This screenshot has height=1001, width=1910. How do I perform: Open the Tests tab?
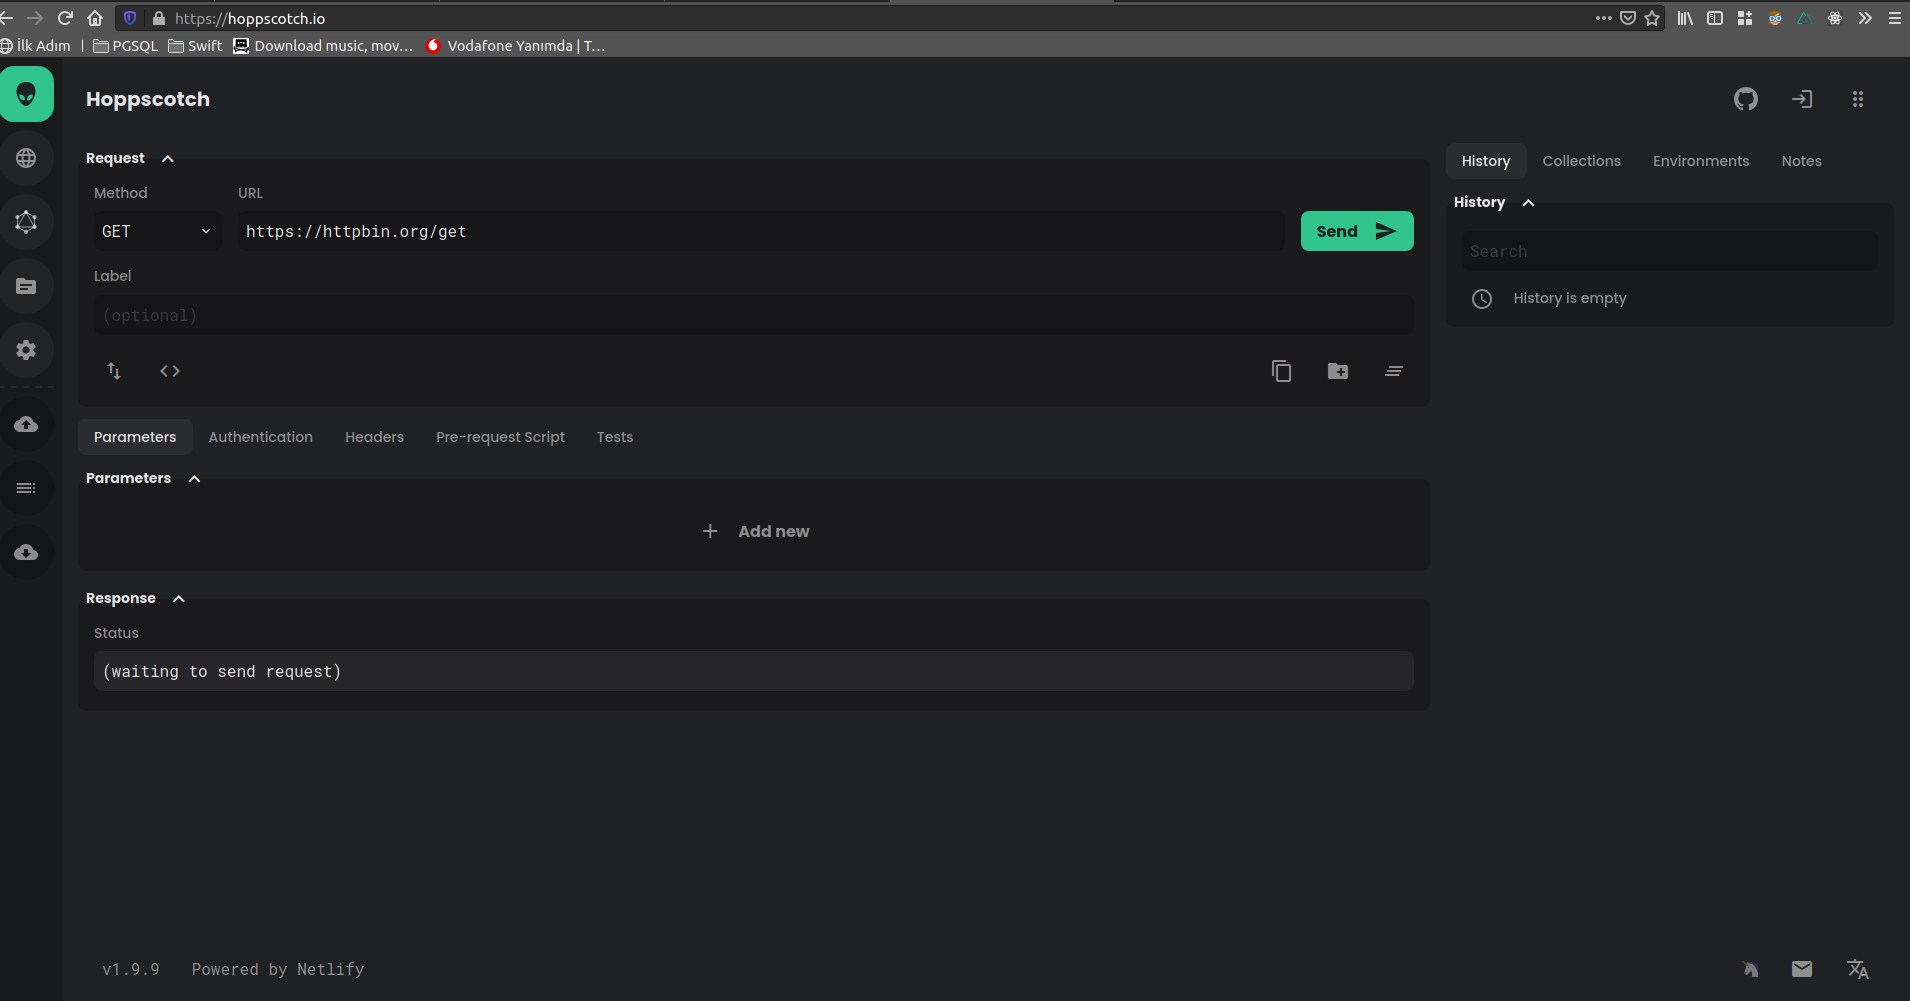615,437
